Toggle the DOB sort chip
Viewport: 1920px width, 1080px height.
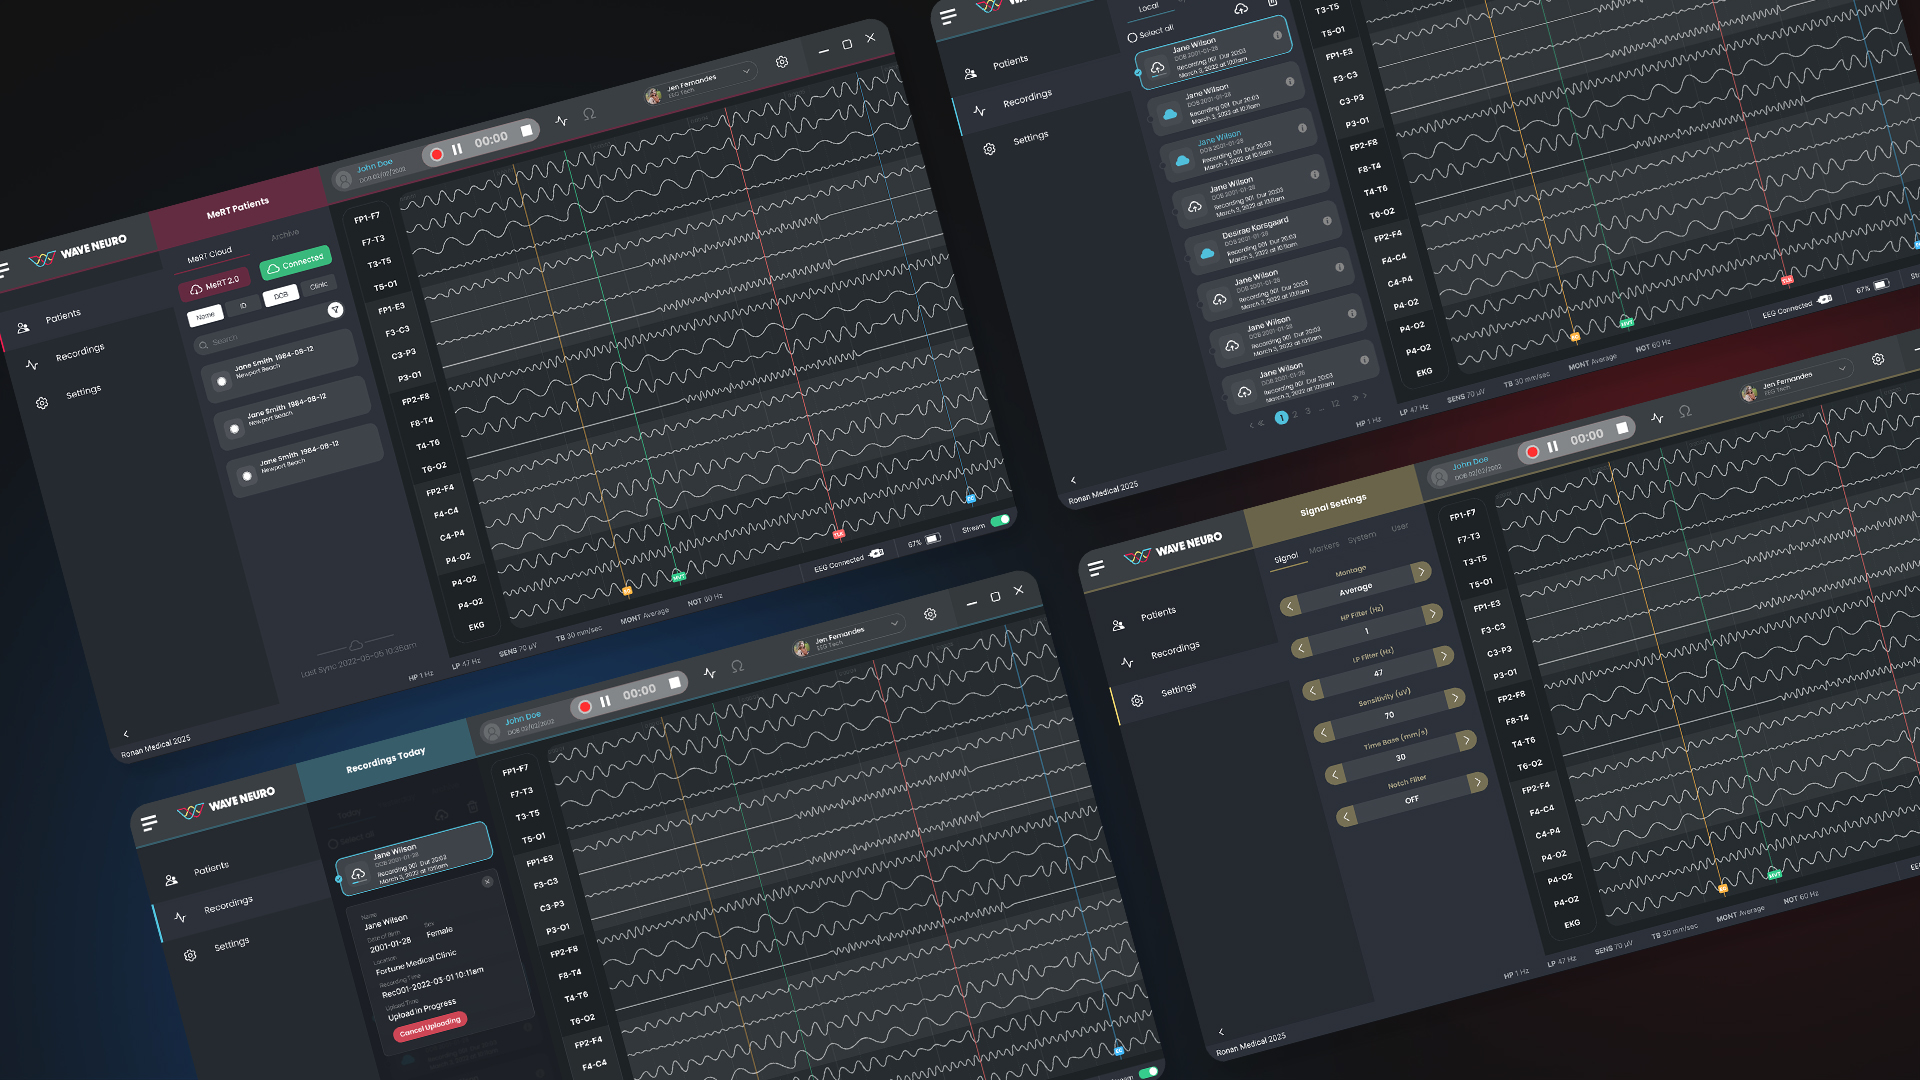pos(281,296)
